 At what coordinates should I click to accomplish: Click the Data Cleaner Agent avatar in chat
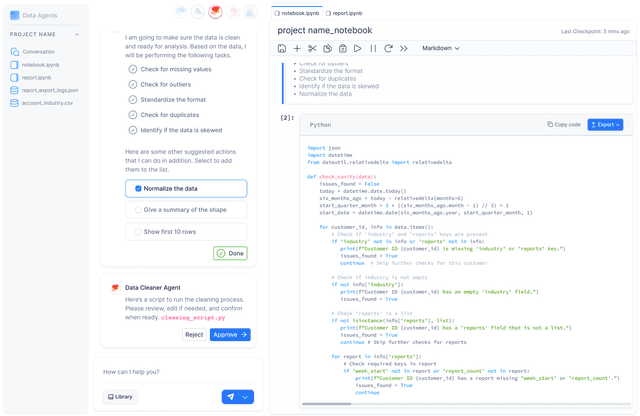click(x=115, y=288)
